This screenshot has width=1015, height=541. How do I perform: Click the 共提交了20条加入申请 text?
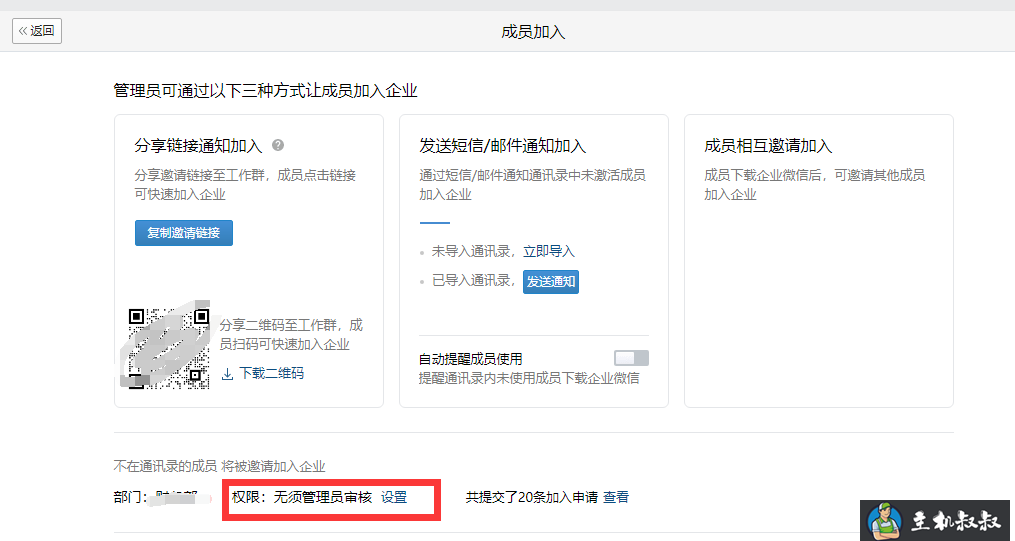tap(531, 497)
